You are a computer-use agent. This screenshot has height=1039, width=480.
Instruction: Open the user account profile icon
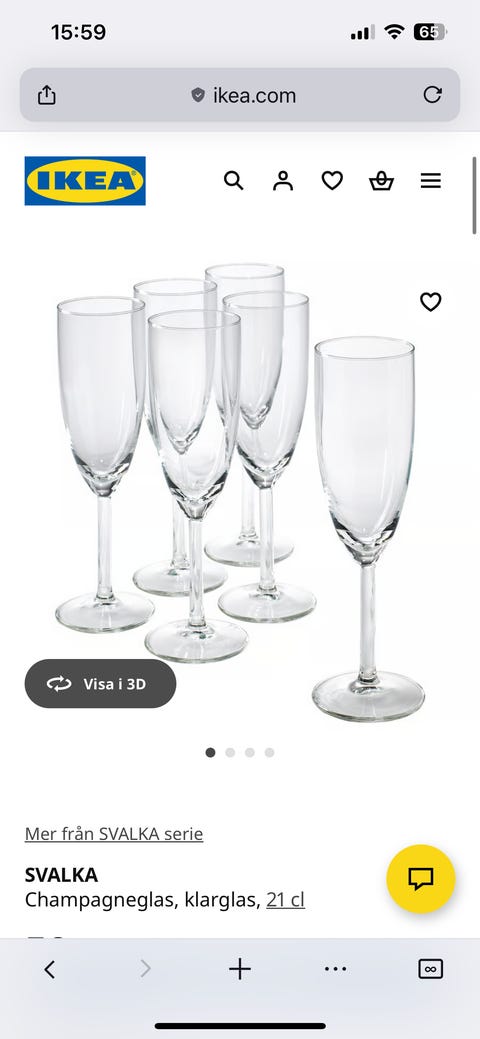click(283, 180)
